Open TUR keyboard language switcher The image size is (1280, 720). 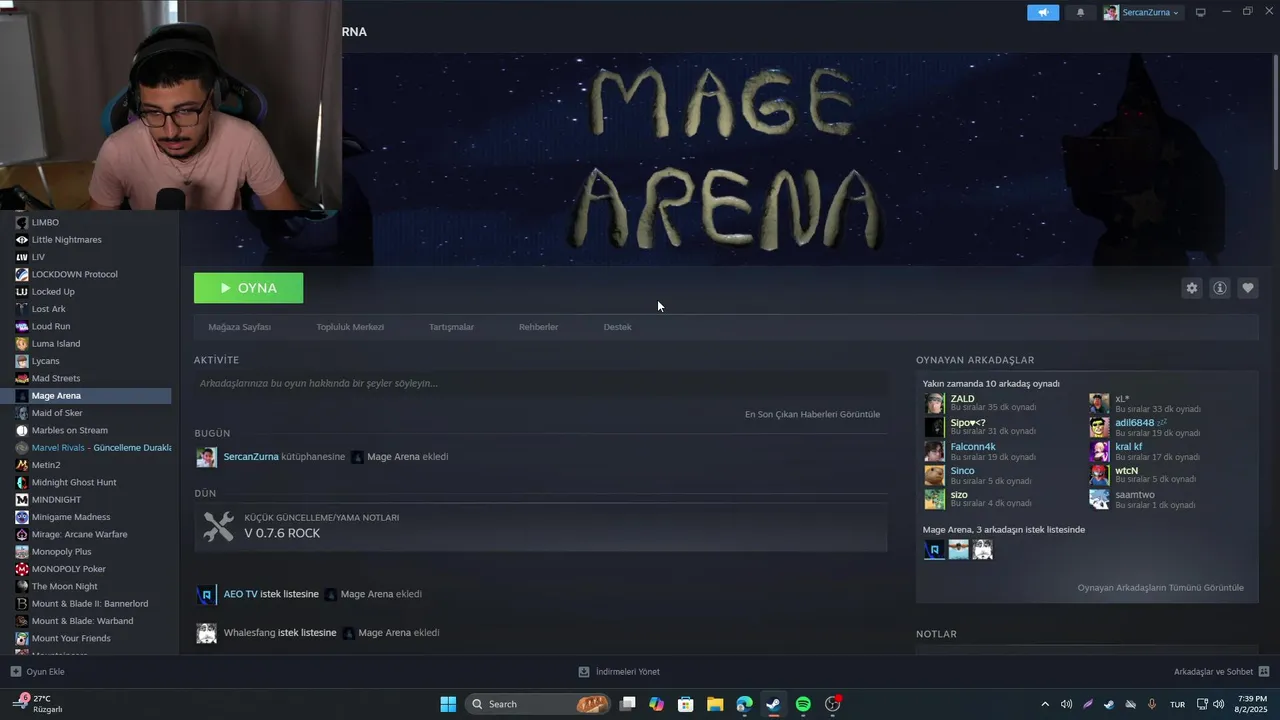(1177, 704)
